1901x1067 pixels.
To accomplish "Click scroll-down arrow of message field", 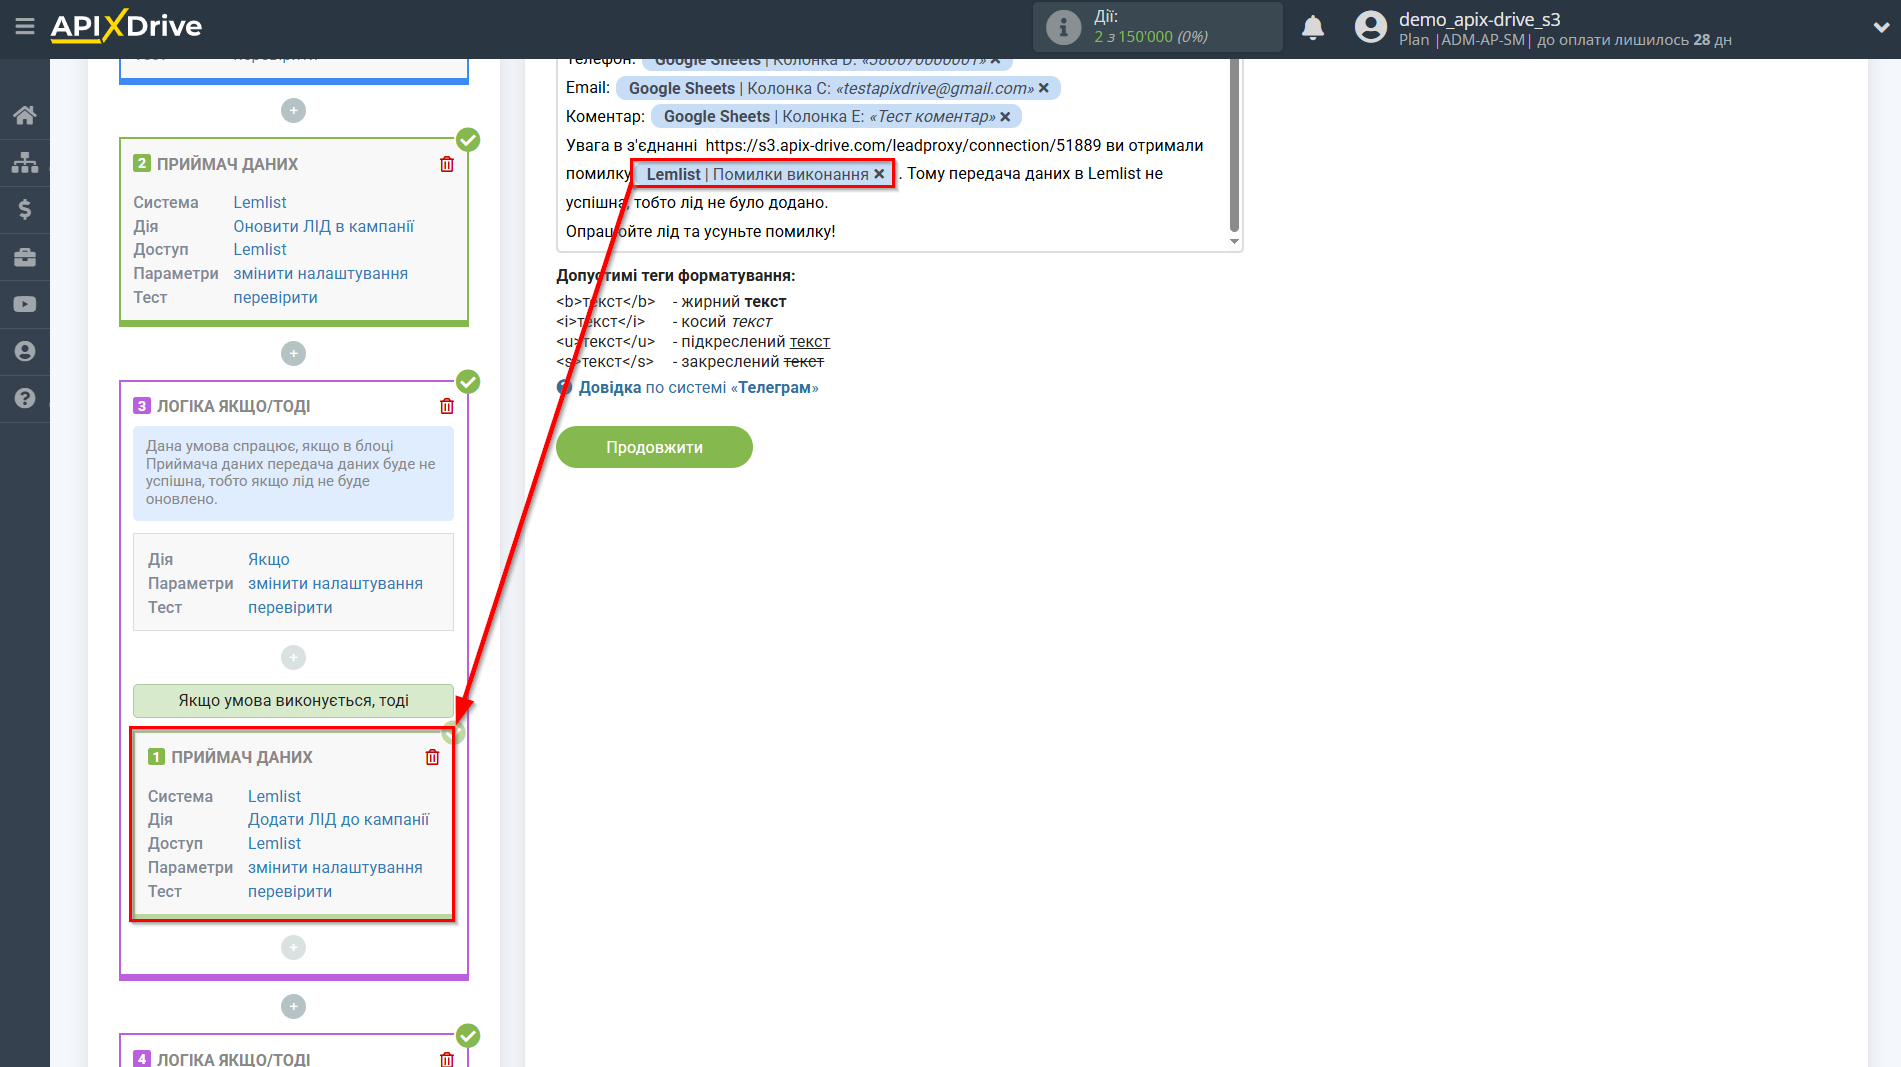I will pos(1234,241).
